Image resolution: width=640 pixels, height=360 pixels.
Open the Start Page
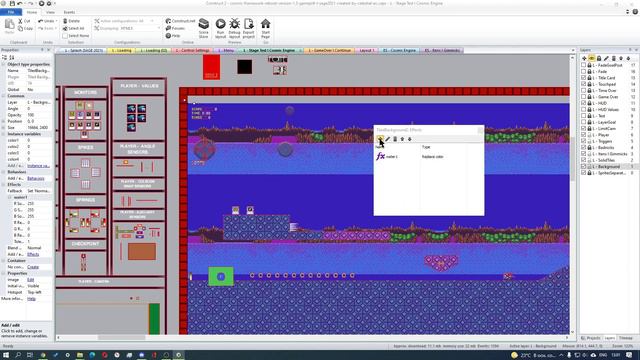[x=266, y=28]
